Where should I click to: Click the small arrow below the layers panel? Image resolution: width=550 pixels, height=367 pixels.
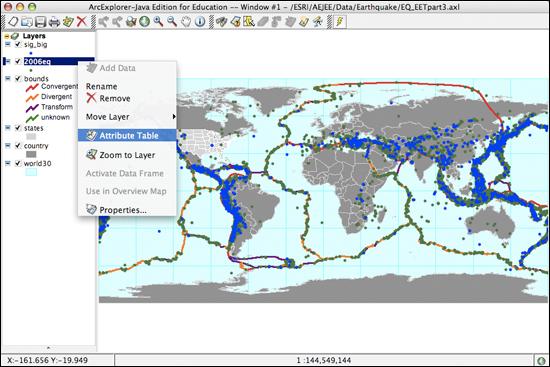click(48, 348)
